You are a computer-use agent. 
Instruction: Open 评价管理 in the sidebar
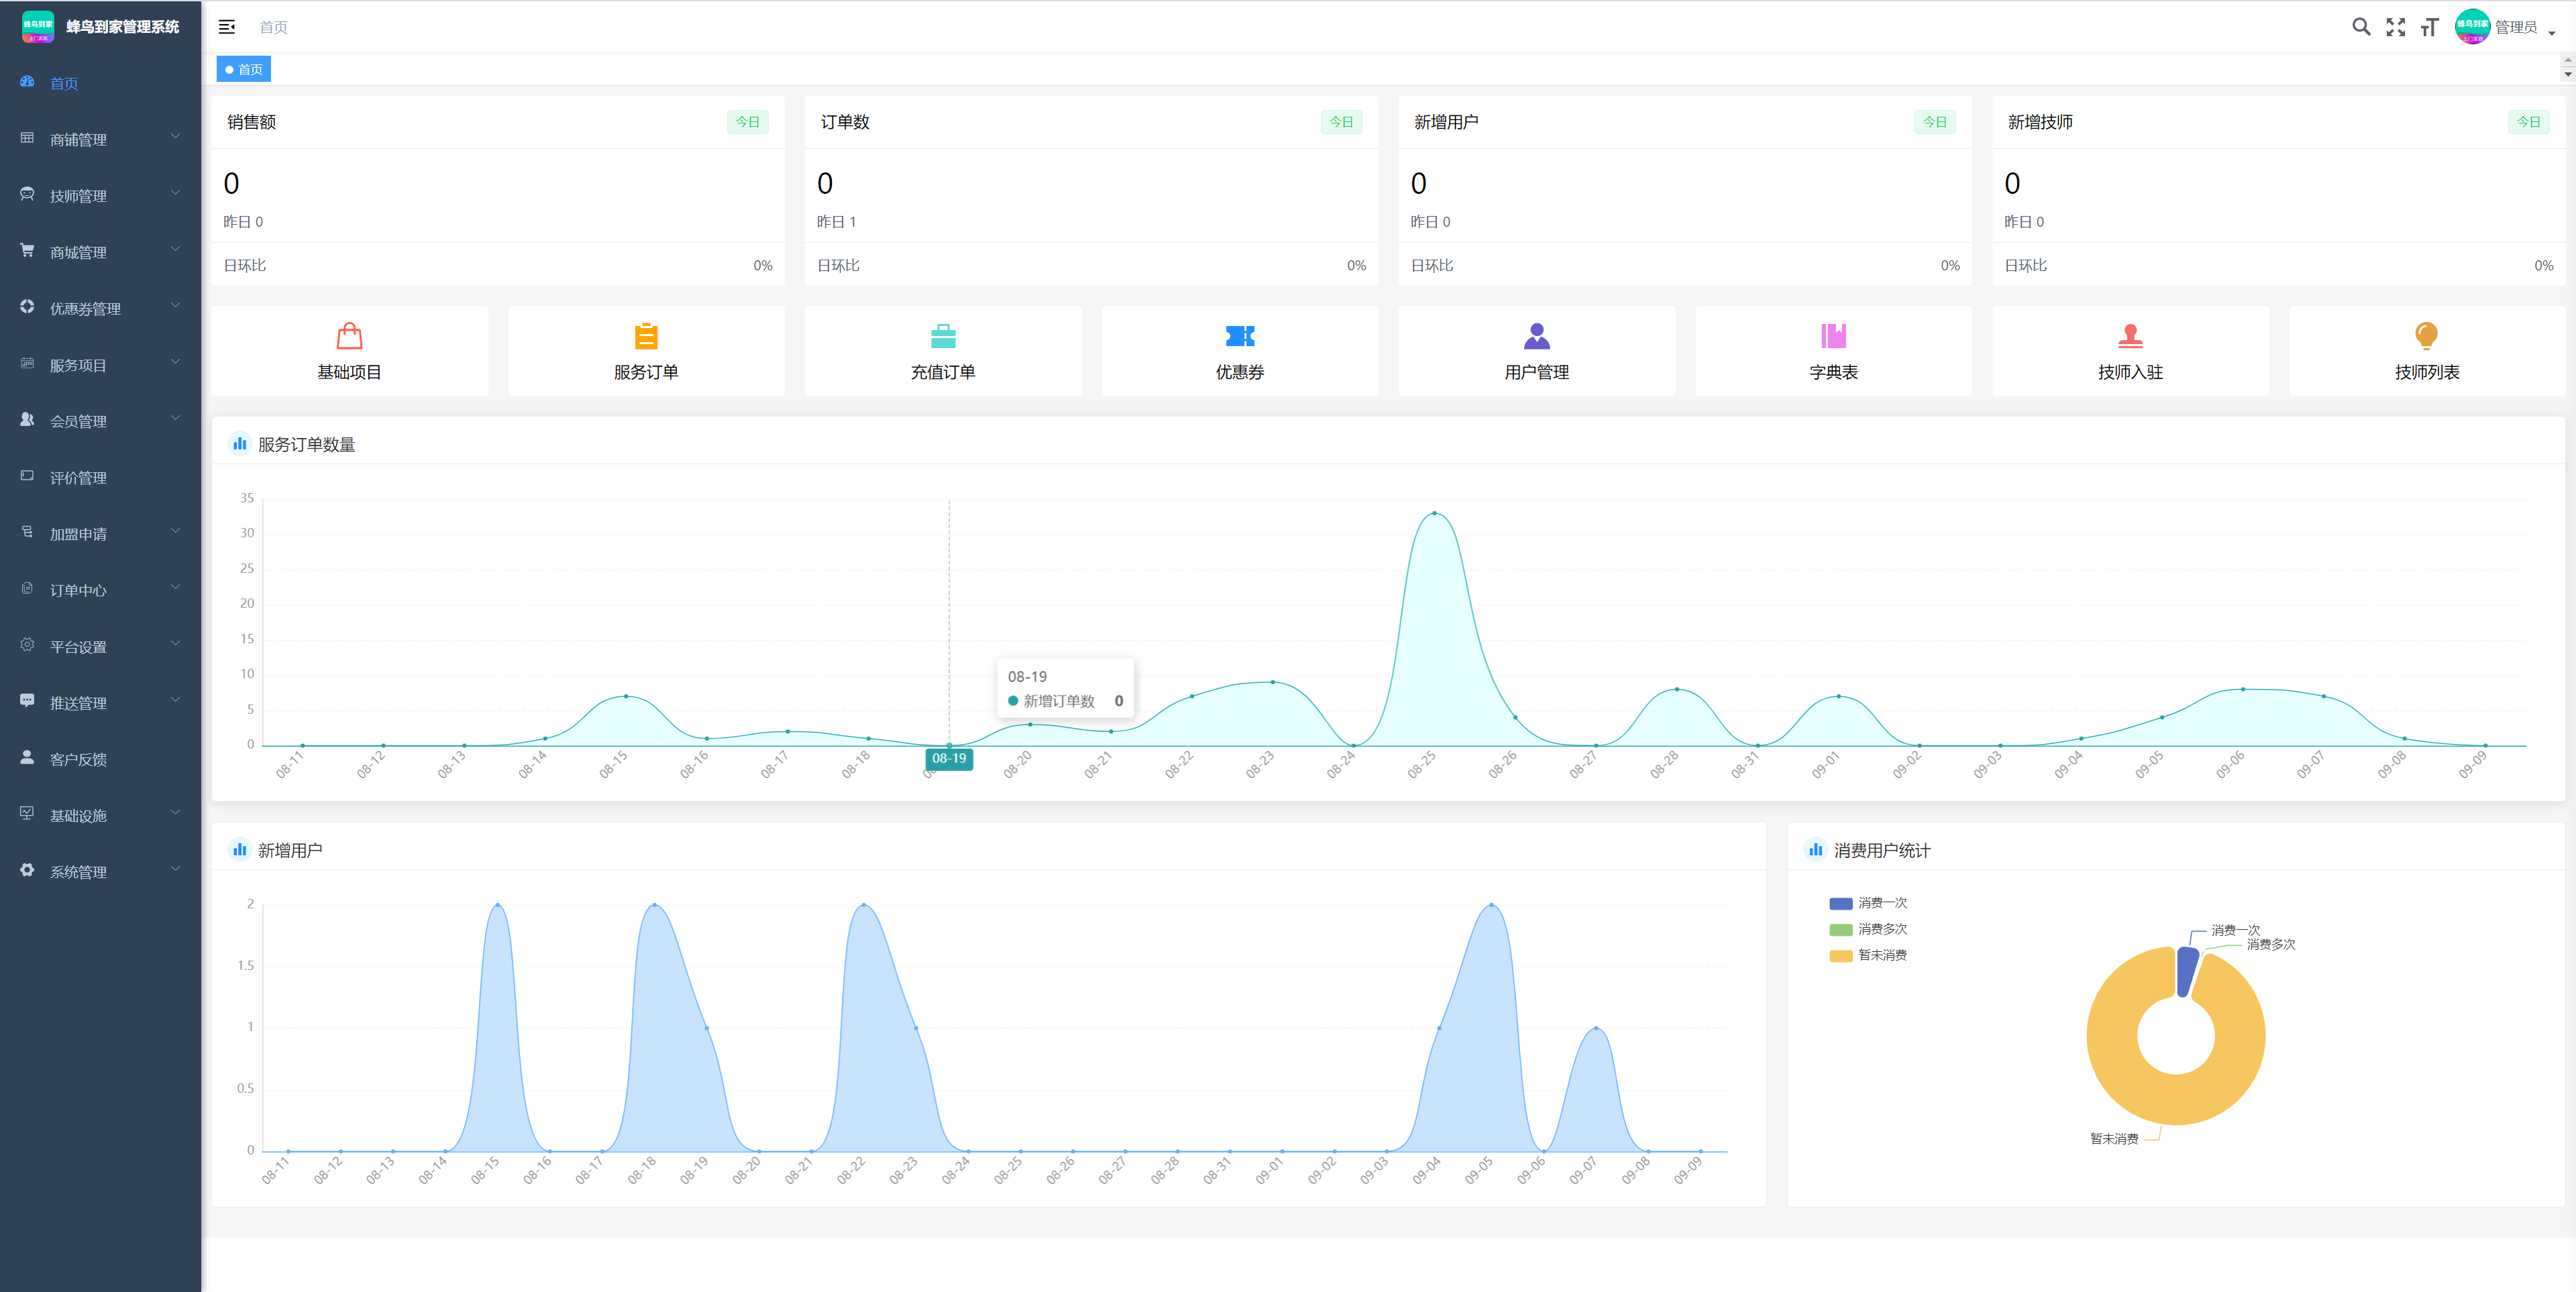(100, 477)
